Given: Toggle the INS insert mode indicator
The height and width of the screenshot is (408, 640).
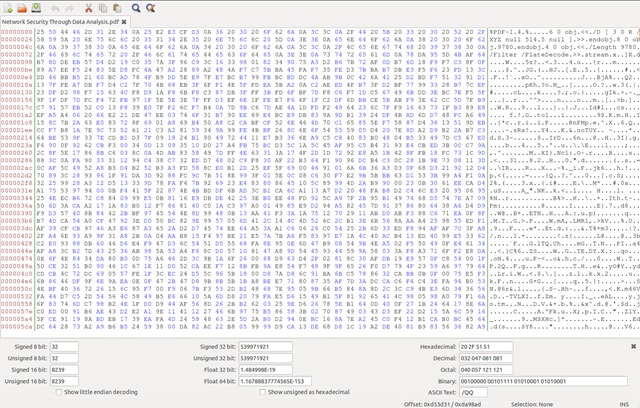Looking at the screenshot, I should (x=624, y=404).
